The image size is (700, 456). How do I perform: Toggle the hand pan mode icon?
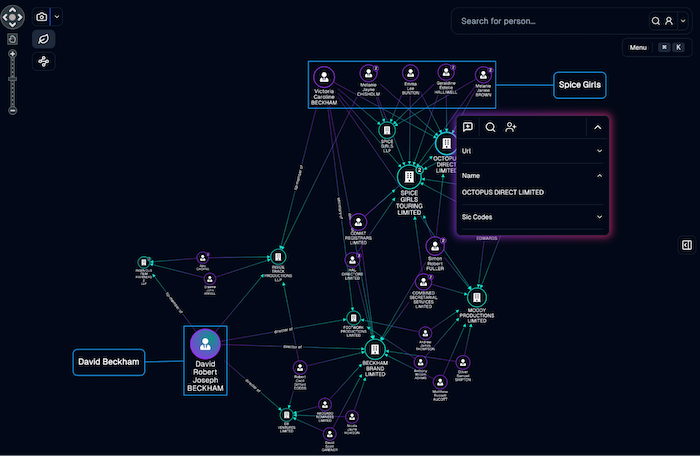tap(12, 39)
